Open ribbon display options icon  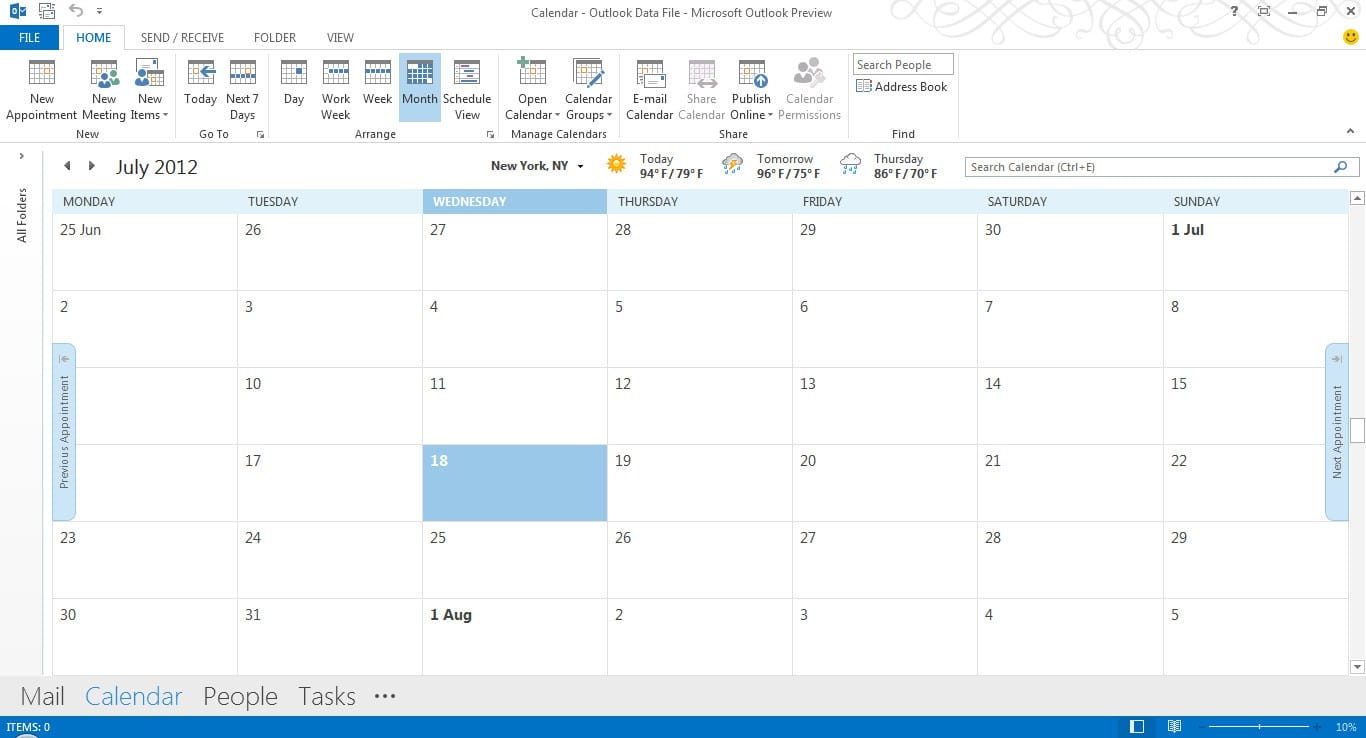point(1264,12)
